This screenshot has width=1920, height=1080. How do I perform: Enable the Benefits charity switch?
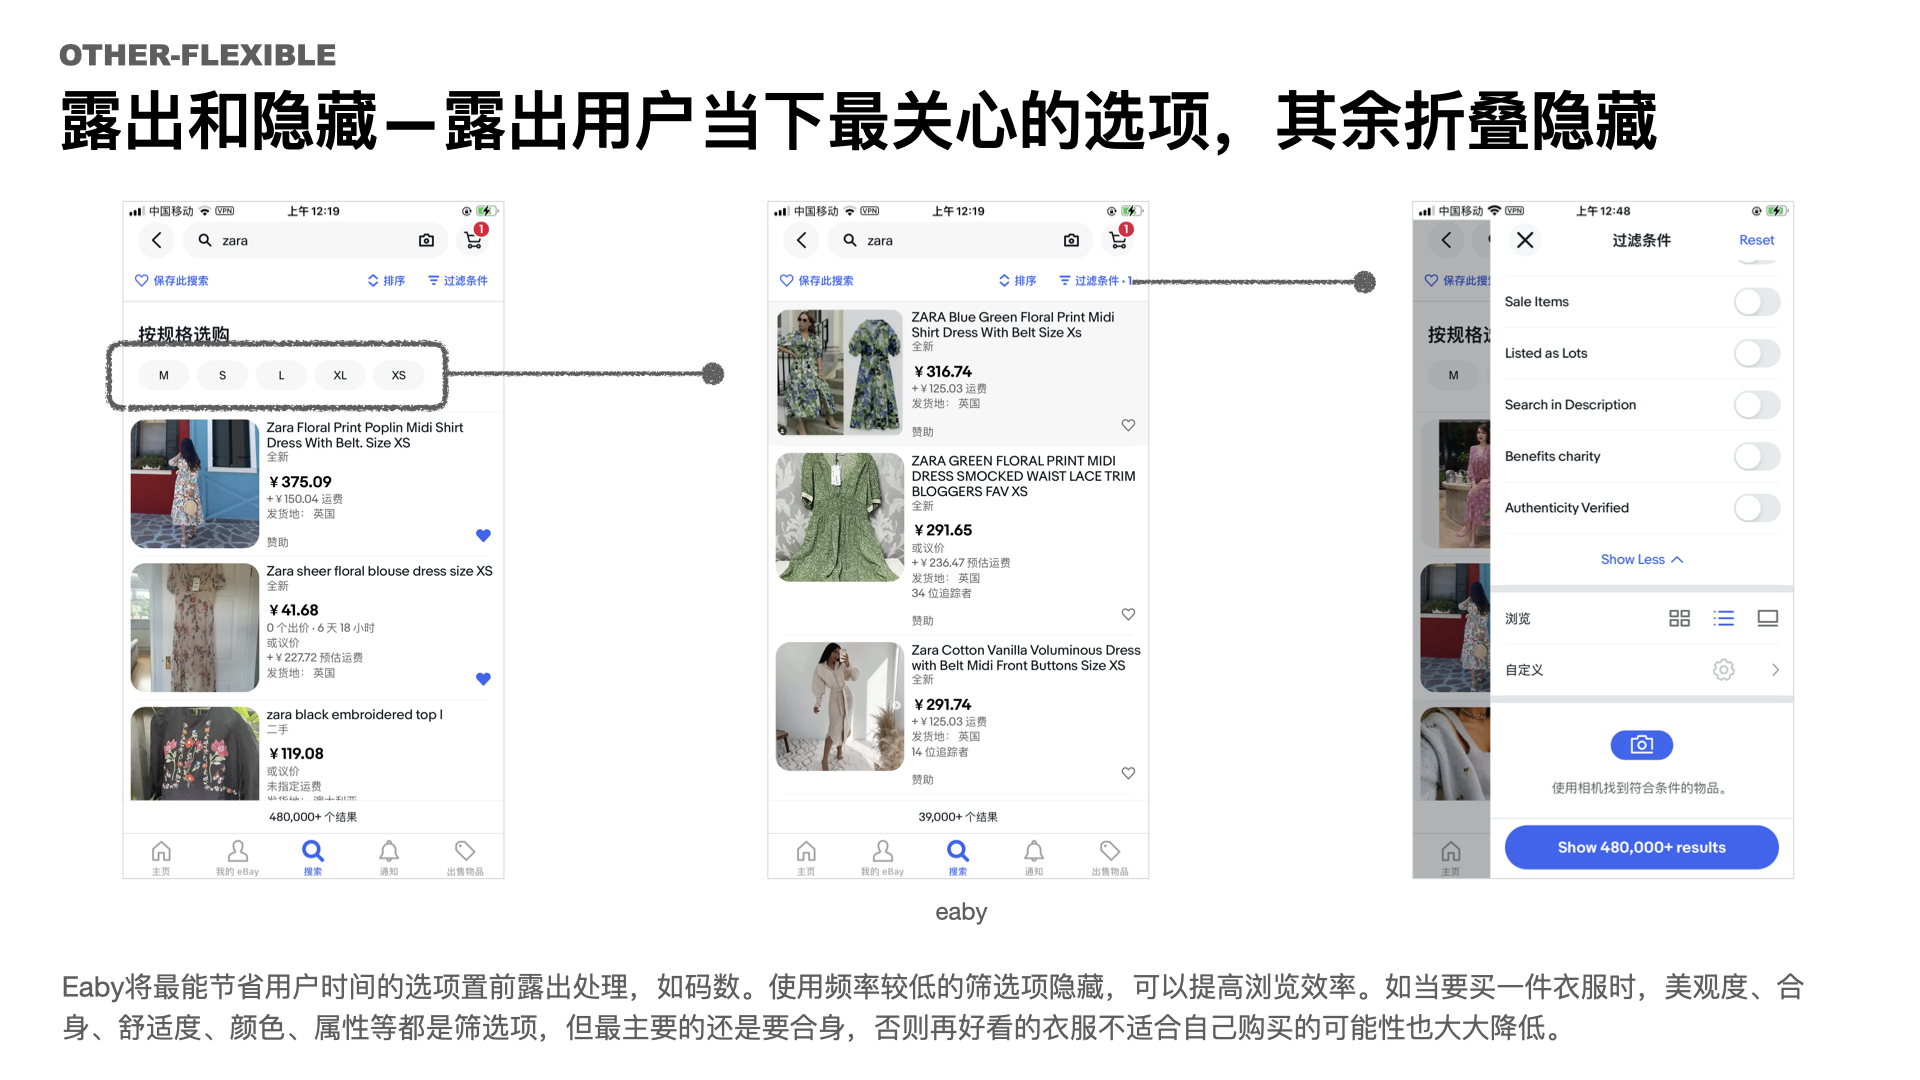click(x=1757, y=457)
